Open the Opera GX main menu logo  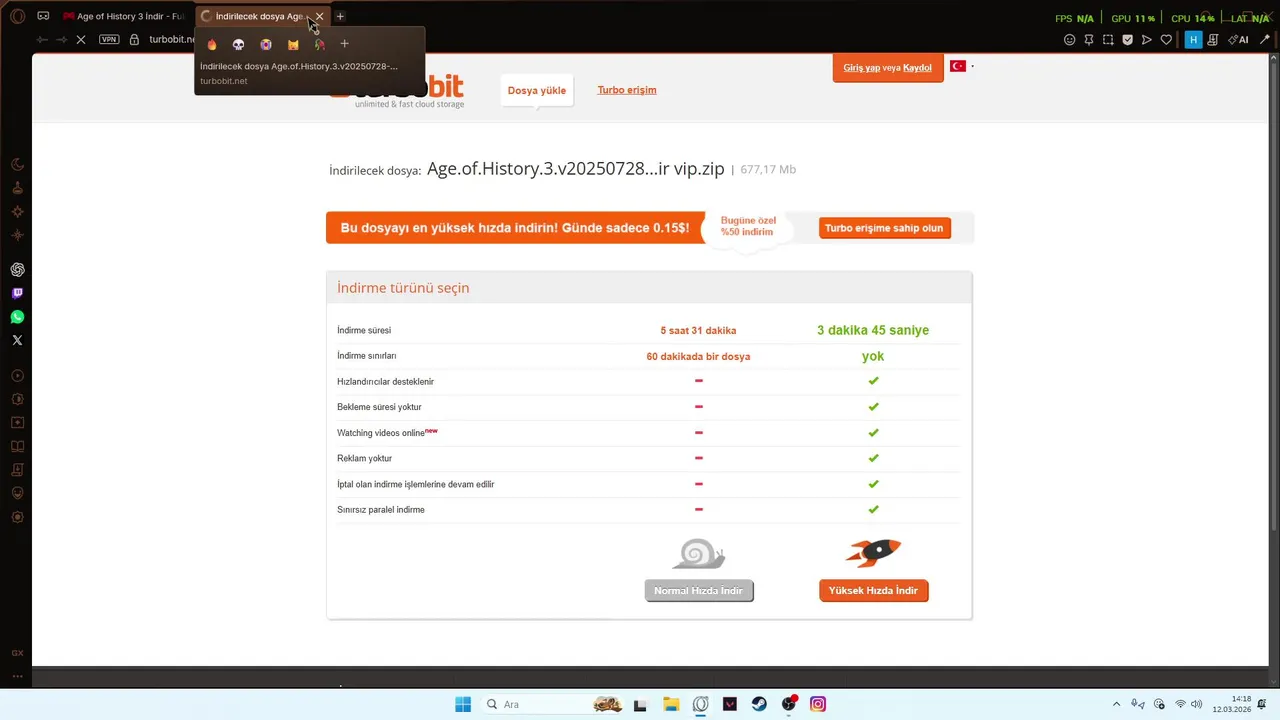[x=17, y=16]
